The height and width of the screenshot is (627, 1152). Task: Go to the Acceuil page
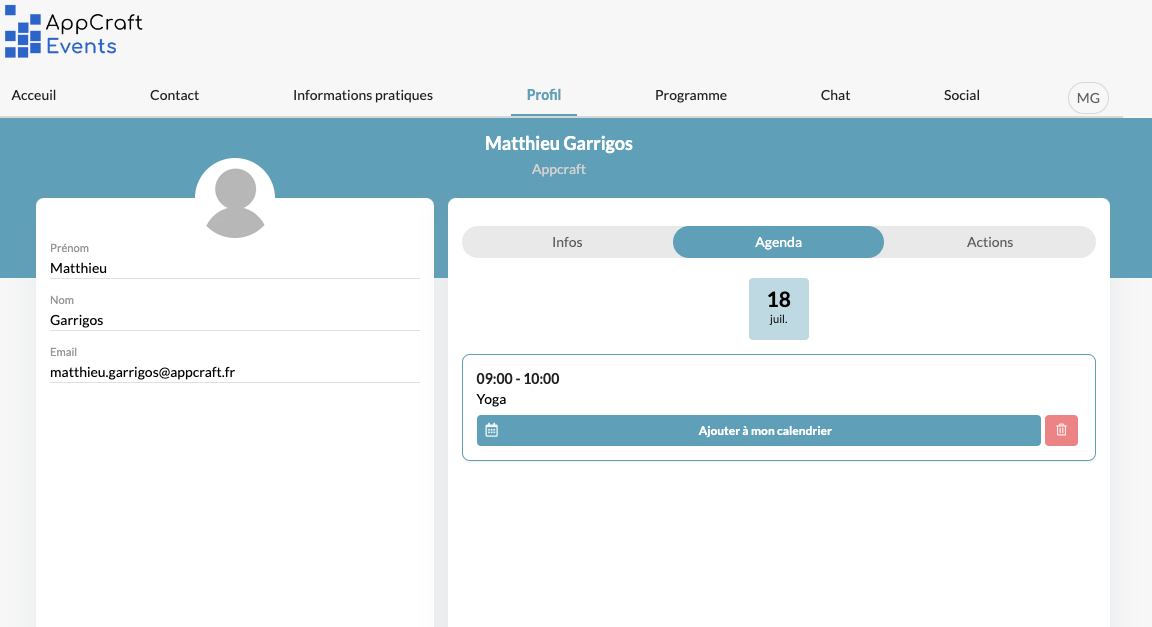pyautogui.click(x=34, y=96)
